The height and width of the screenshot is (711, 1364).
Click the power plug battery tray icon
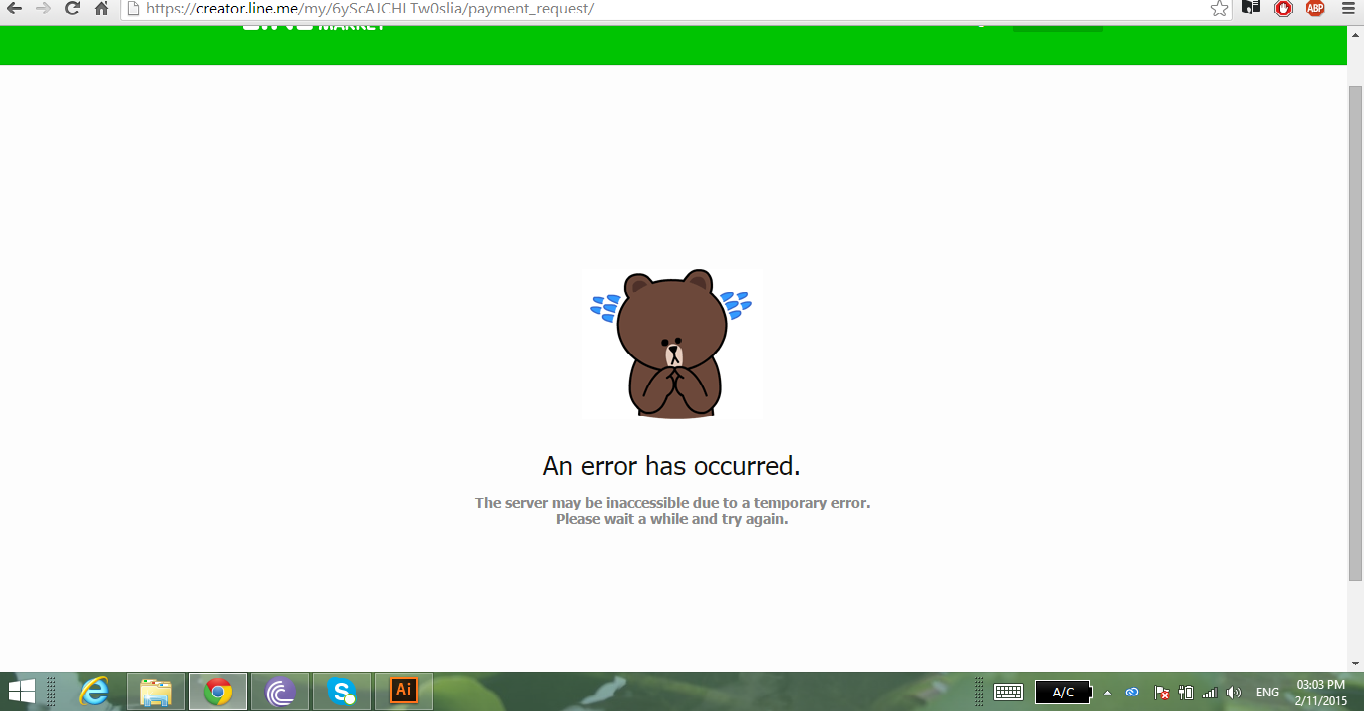[1187, 692]
